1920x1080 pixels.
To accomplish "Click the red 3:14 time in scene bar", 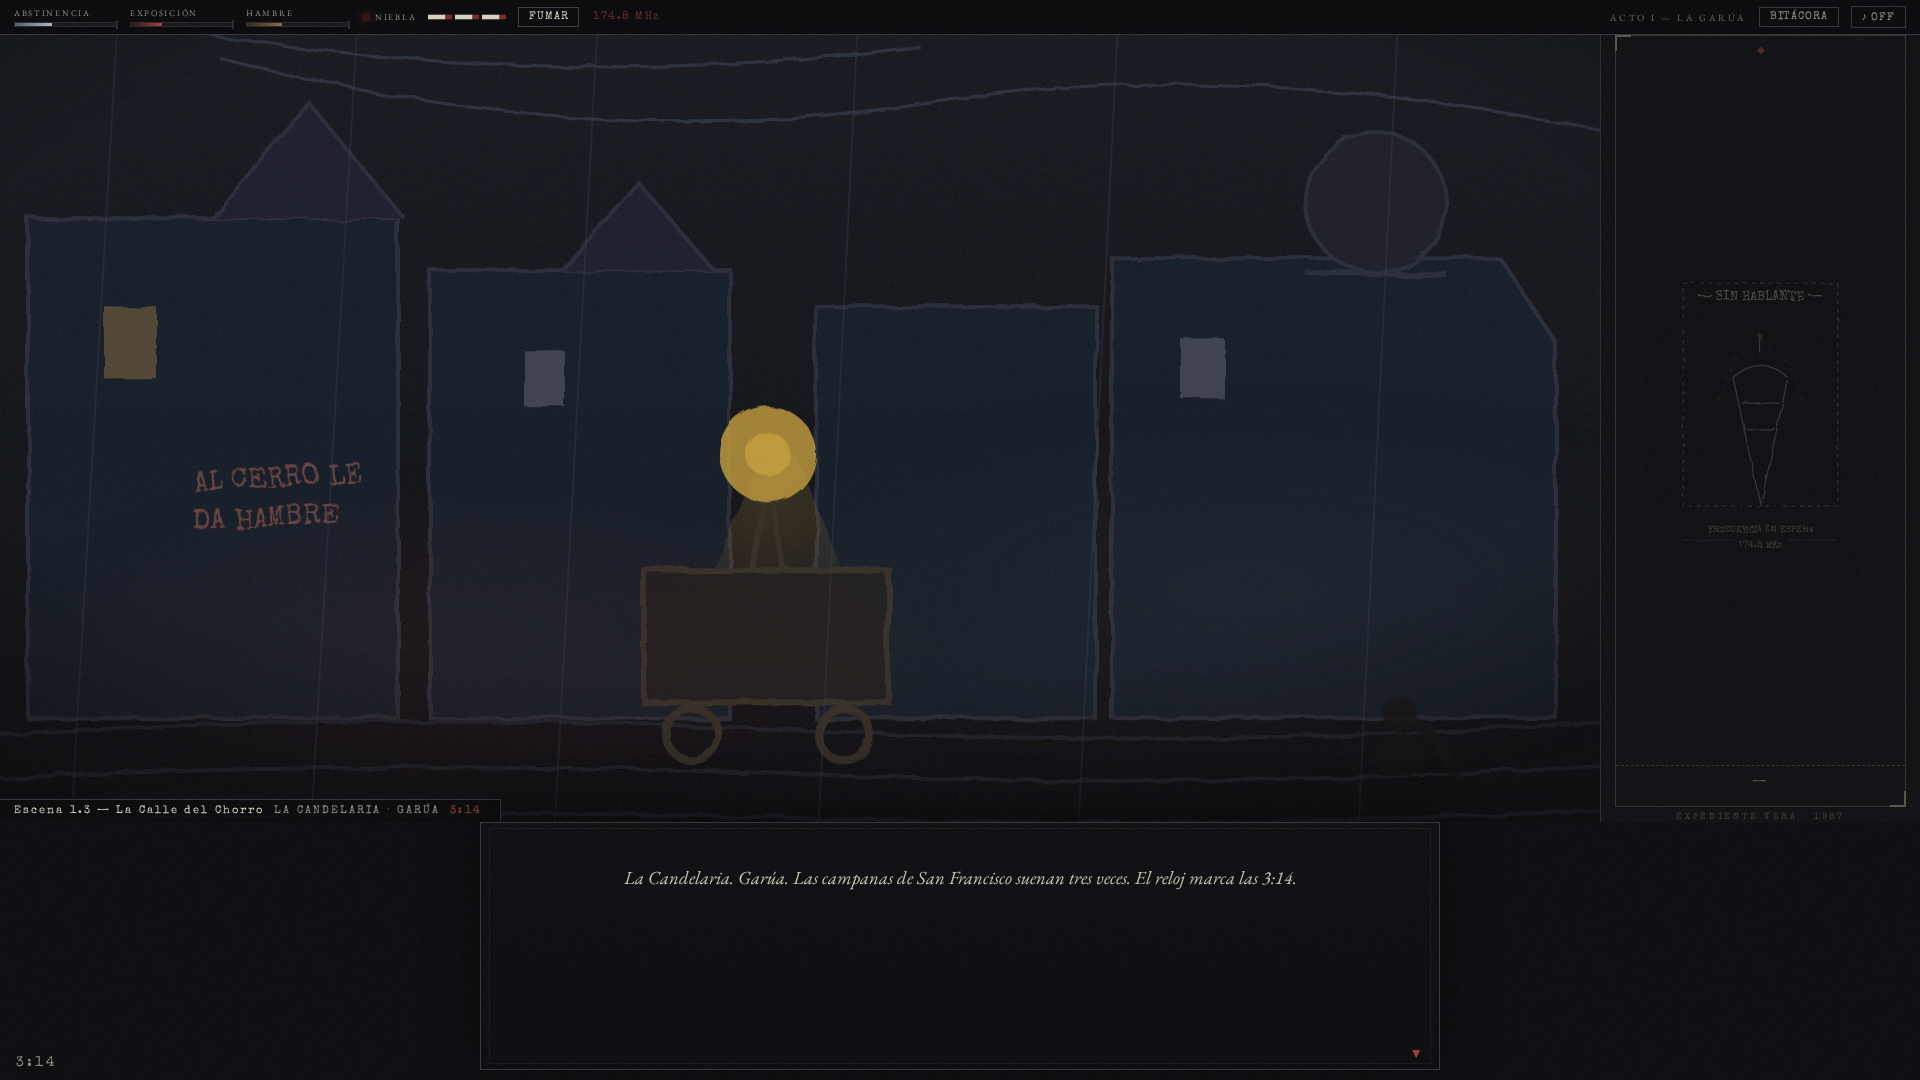I will pyautogui.click(x=465, y=809).
